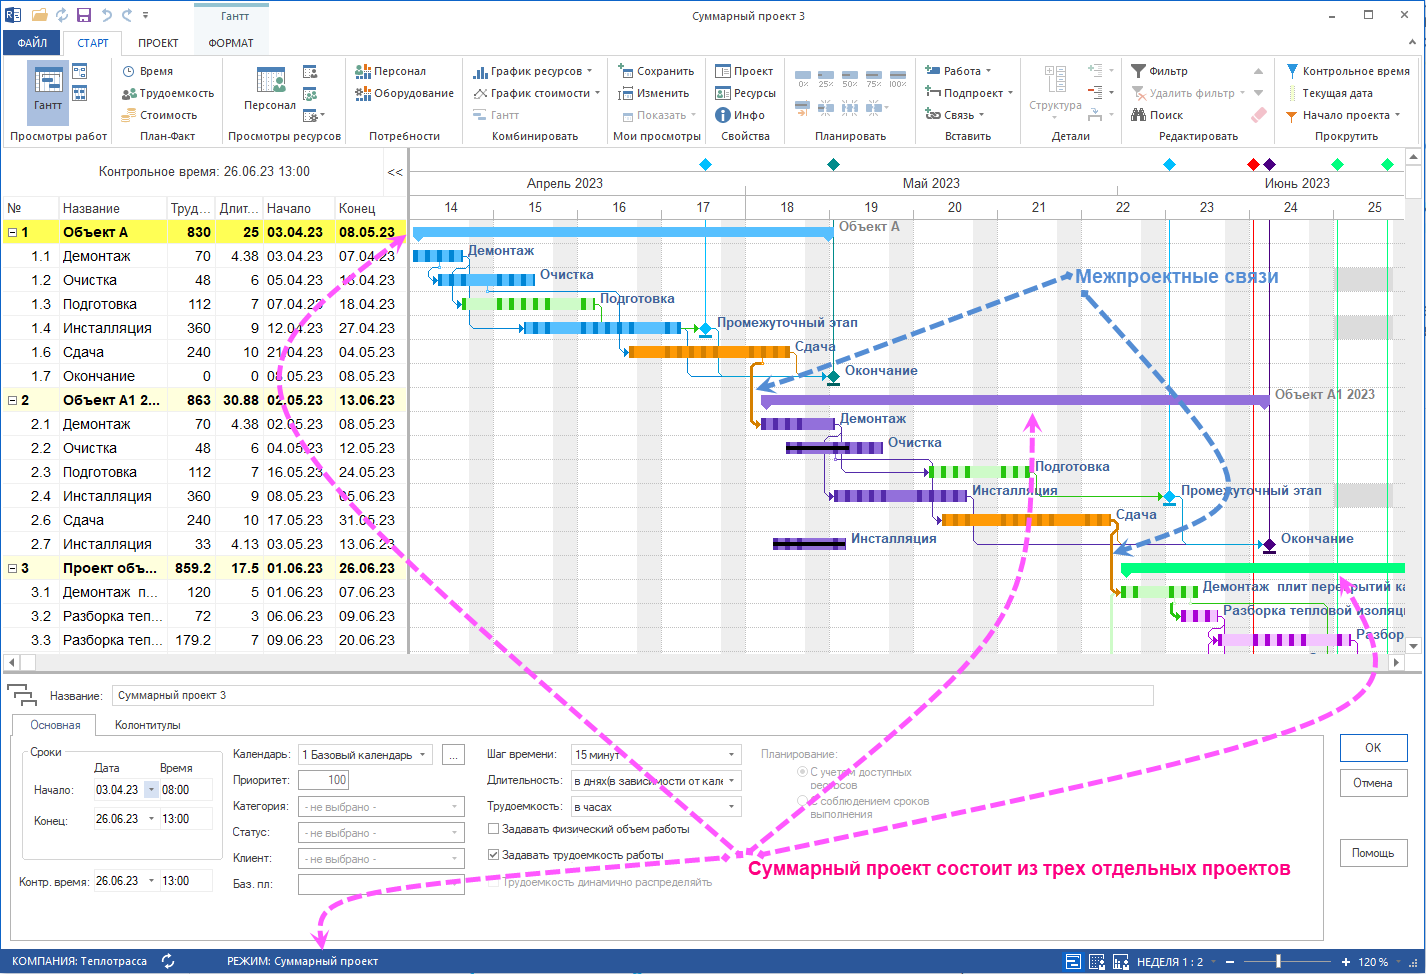Click horizontal scrollbar under task table
Image resolution: width=1426 pixels, height=974 pixels.
[206, 662]
